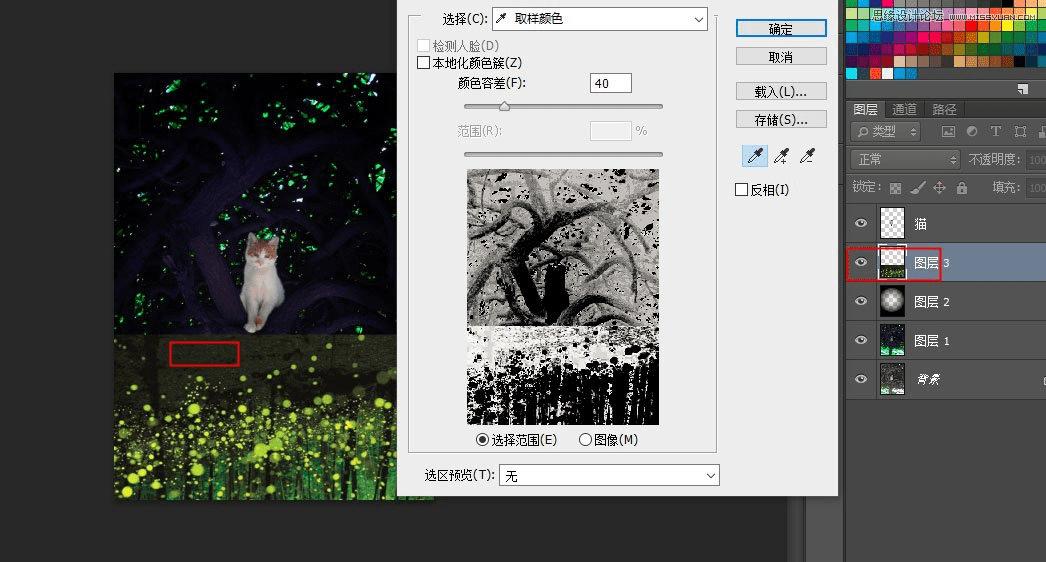
Task: Hide the 猫 layer via eye icon
Action: [861, 223]
